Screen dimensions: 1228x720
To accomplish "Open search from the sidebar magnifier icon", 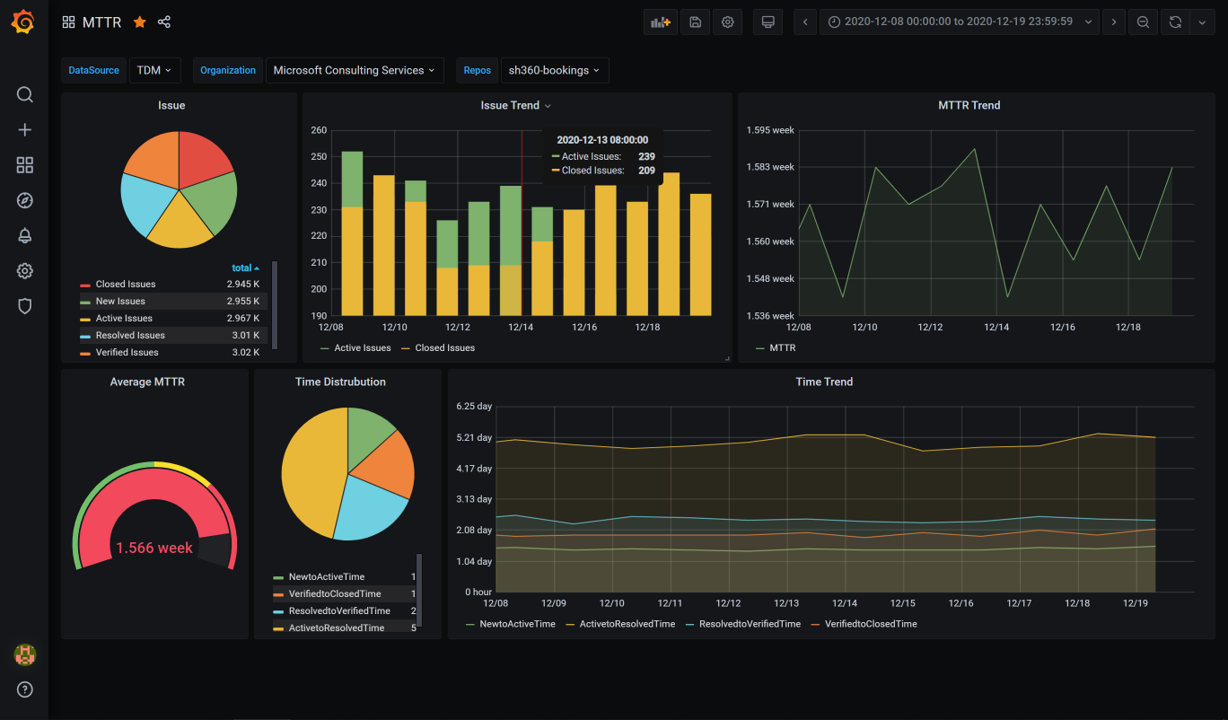I will point(25,95).
